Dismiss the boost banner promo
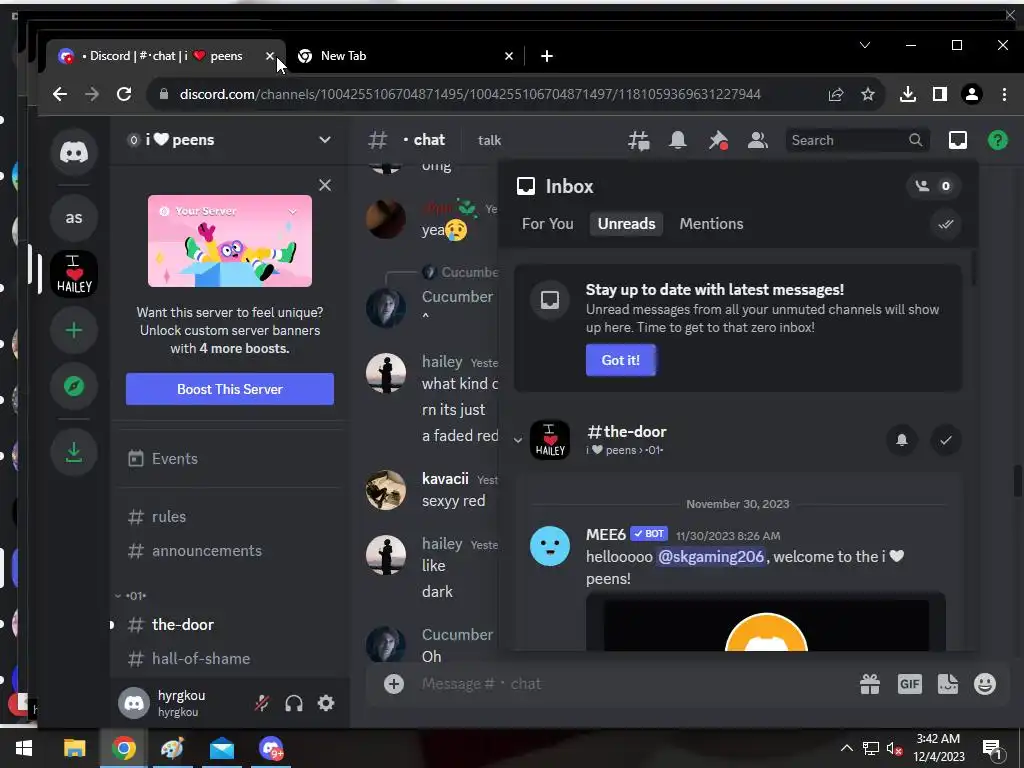 [x=325, y=185]
